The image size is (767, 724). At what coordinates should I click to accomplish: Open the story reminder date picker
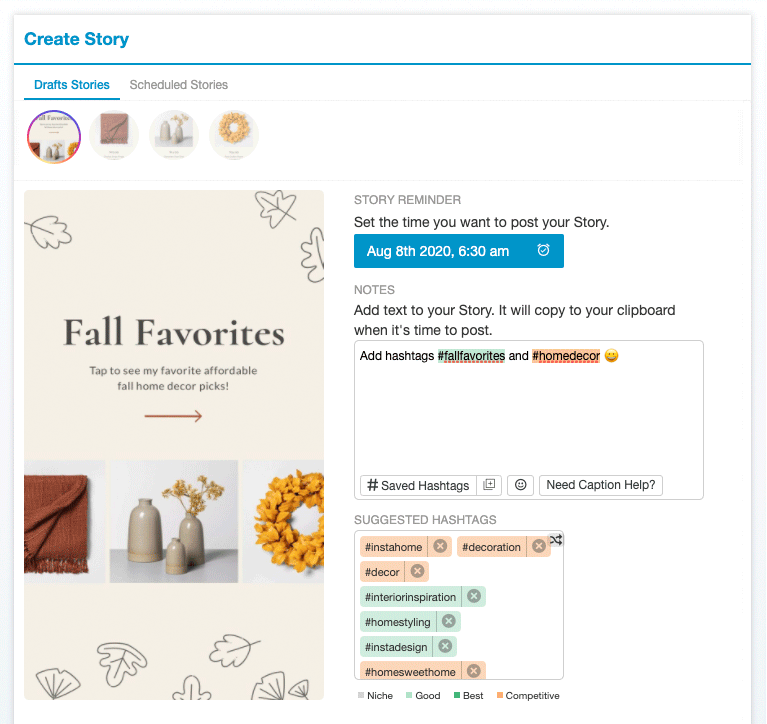[x=458, y=251]
